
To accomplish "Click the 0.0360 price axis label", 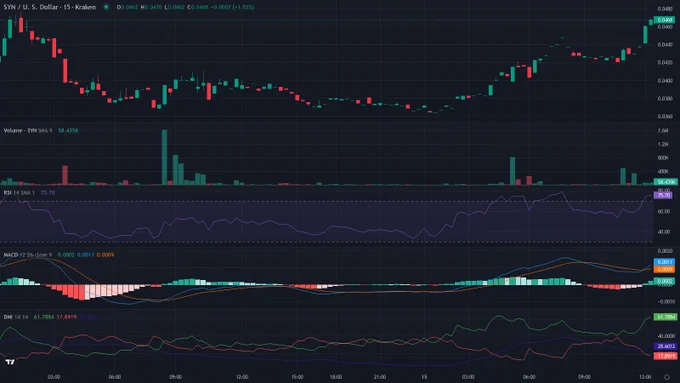I will tap(665, 116).
